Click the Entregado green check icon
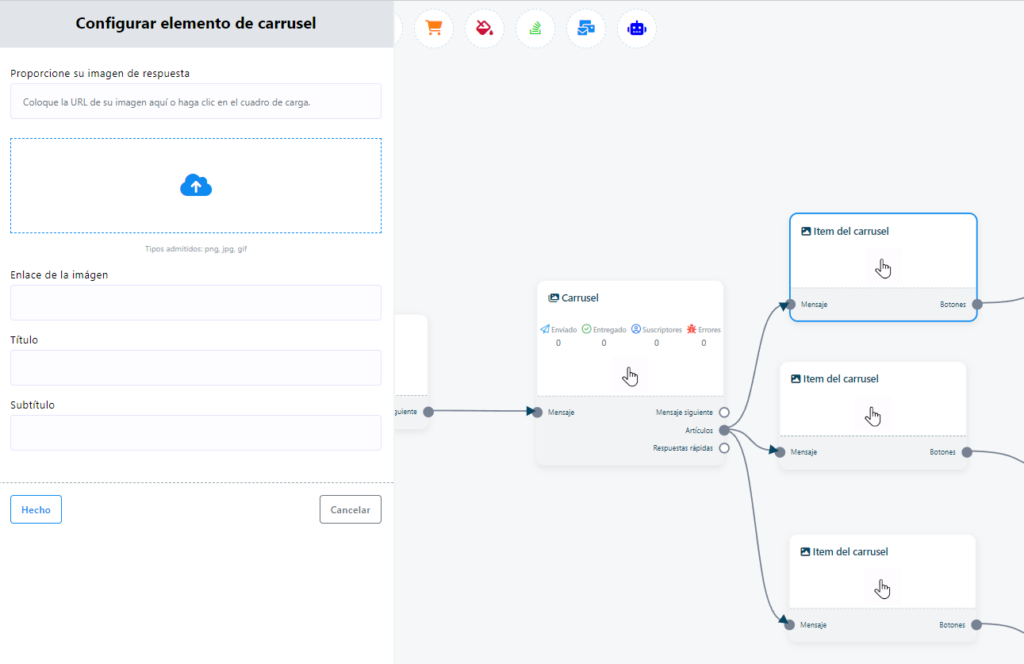This screenshot has width=1024, height=664. coord(586,329)
